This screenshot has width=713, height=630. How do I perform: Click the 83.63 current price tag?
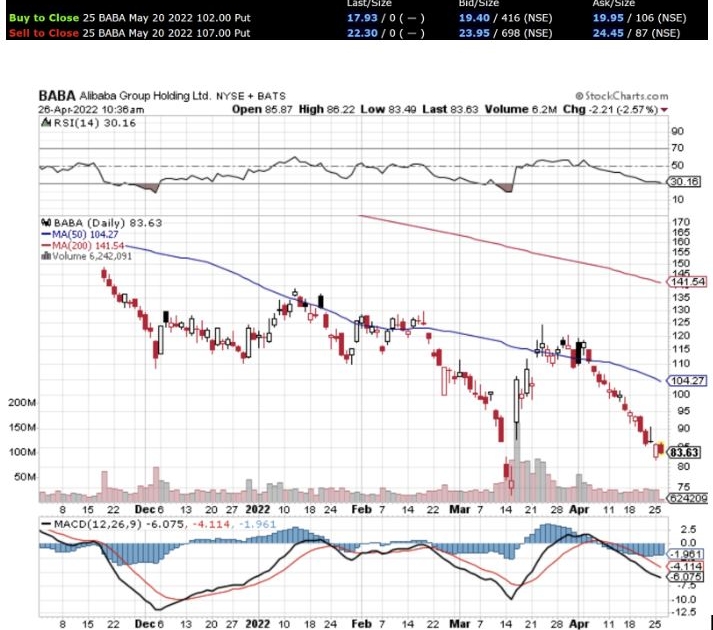[683, 451]
